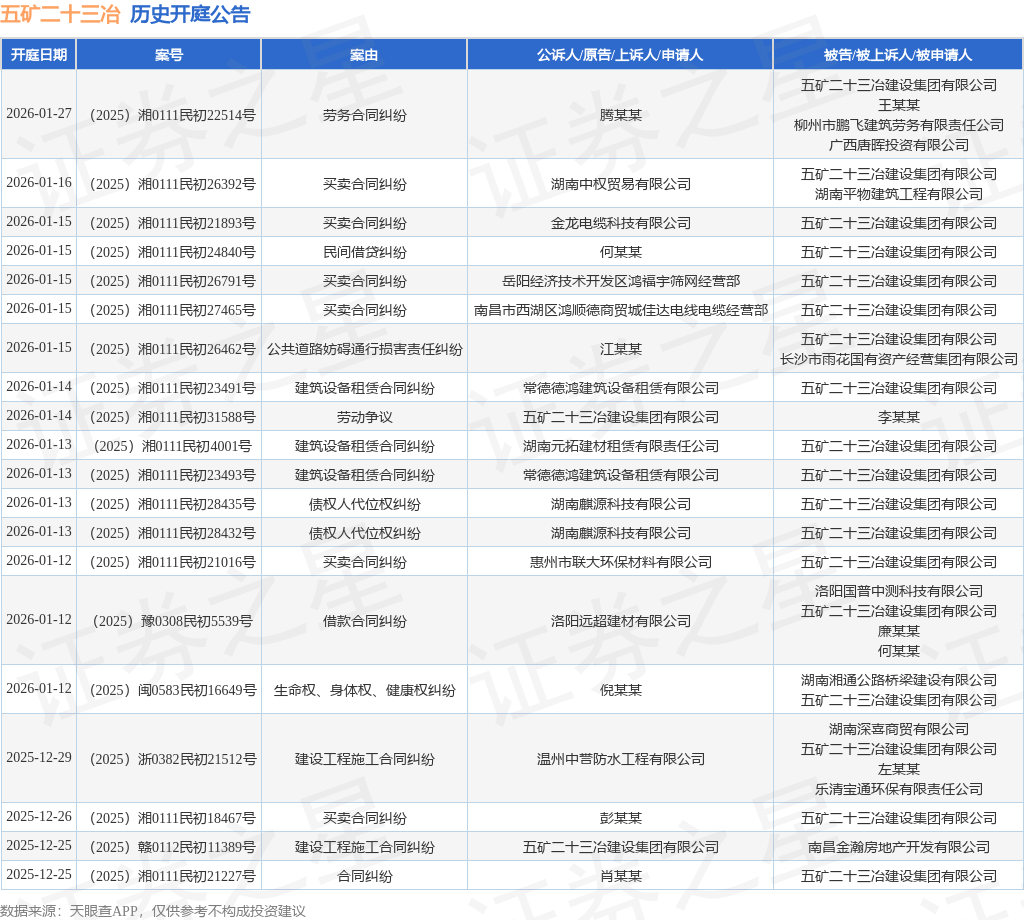Click case number 浙0382民初21512号

coord(172,759)
